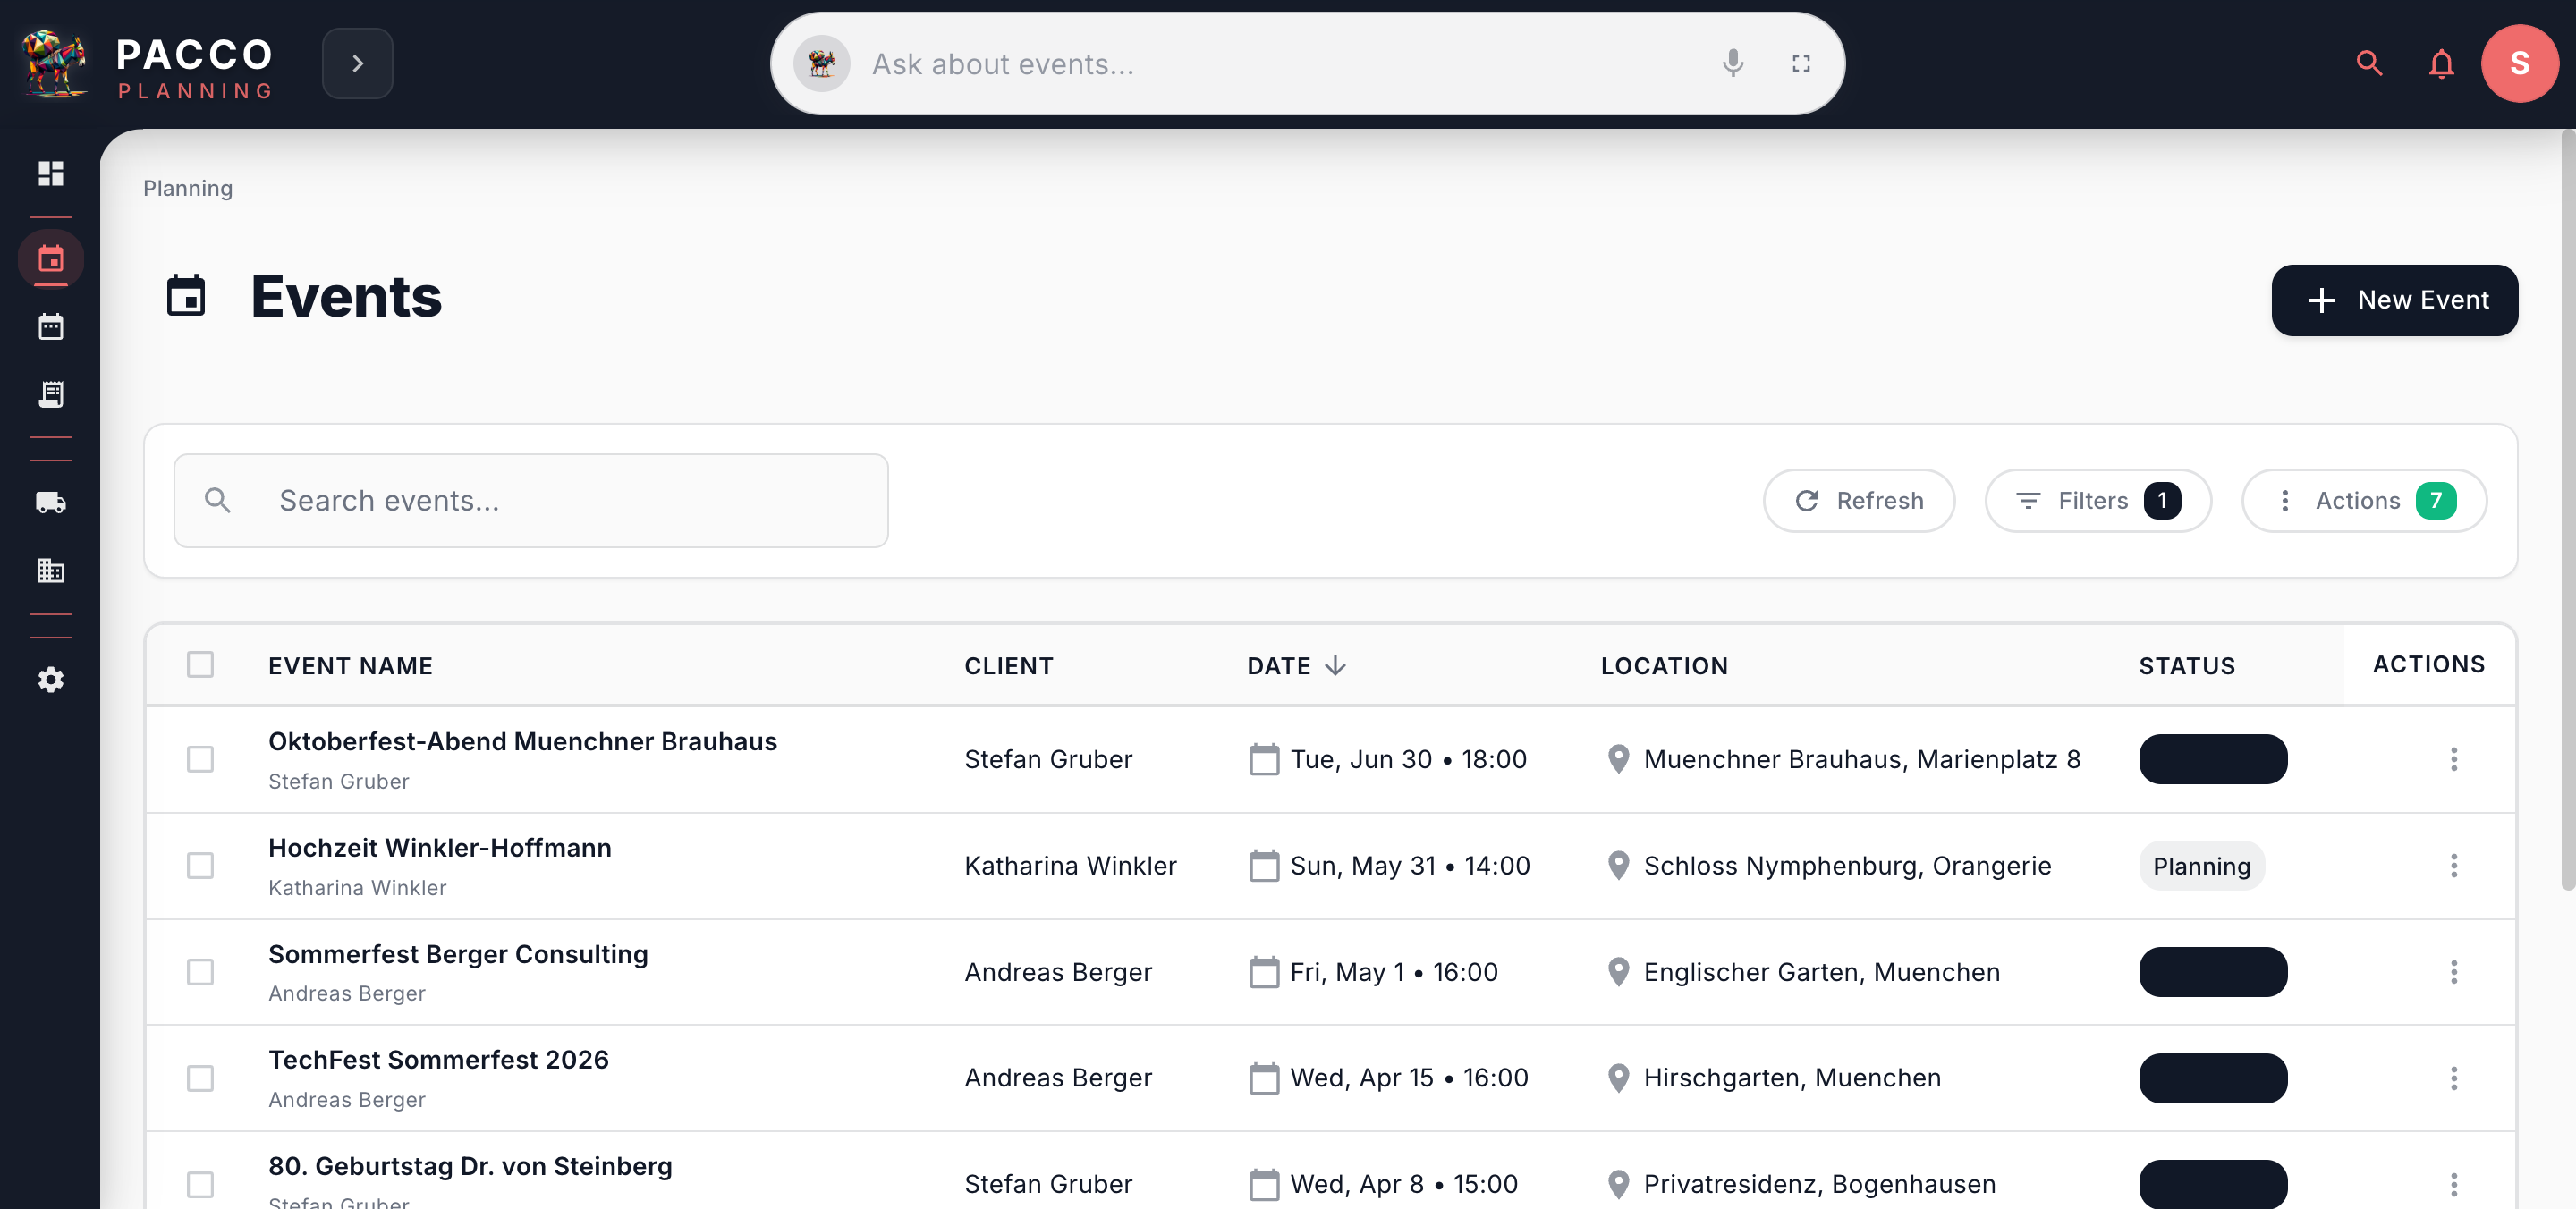The height and width of the screenshot is (1209, 2576).
Task: Open row actions for TechFest Sommerfest 2026
Action: pyautogui.click(x=2453, y=1078)
